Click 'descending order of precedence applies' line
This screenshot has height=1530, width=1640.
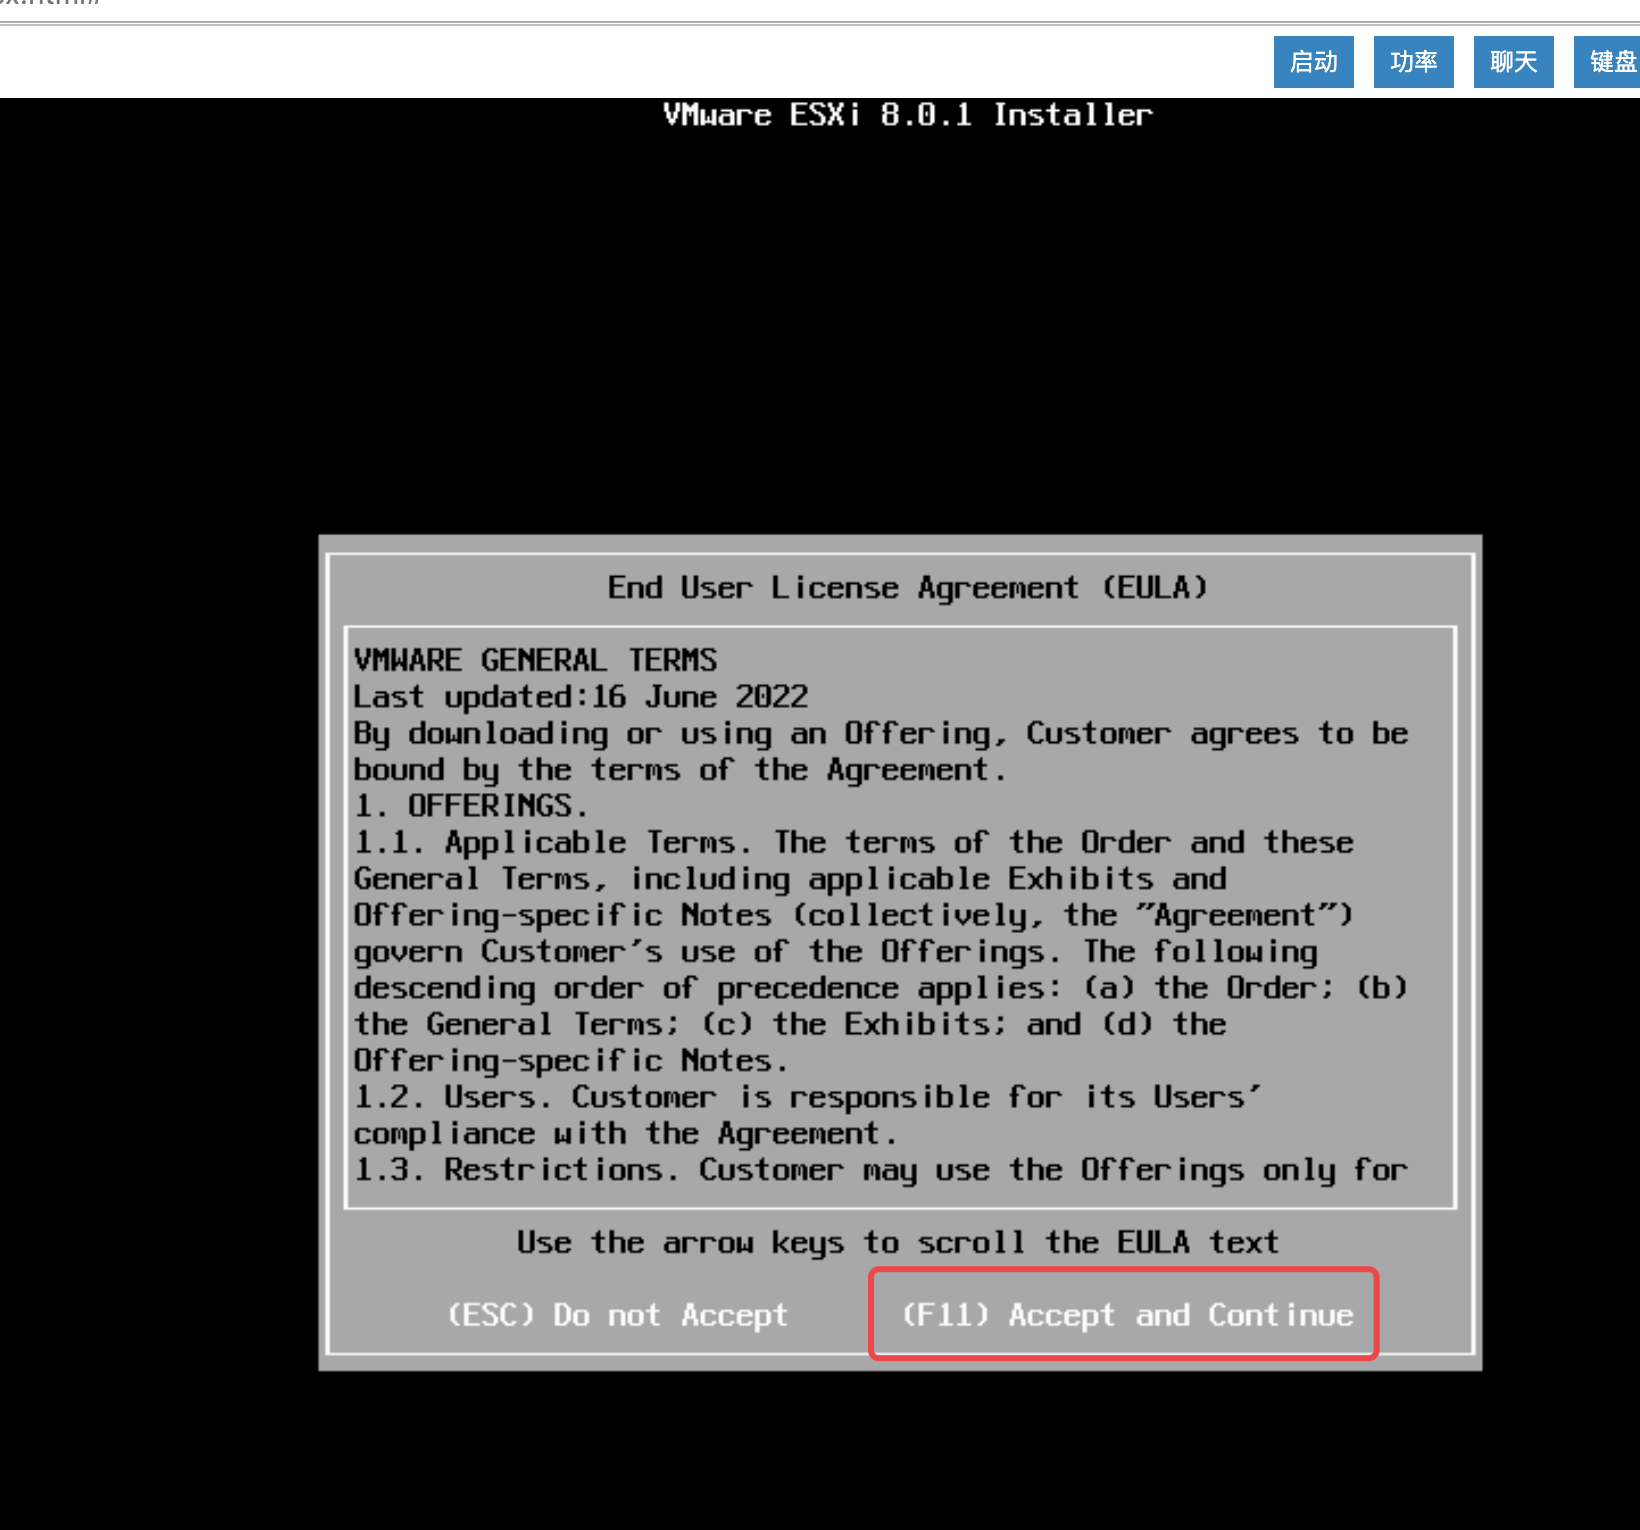881,987
